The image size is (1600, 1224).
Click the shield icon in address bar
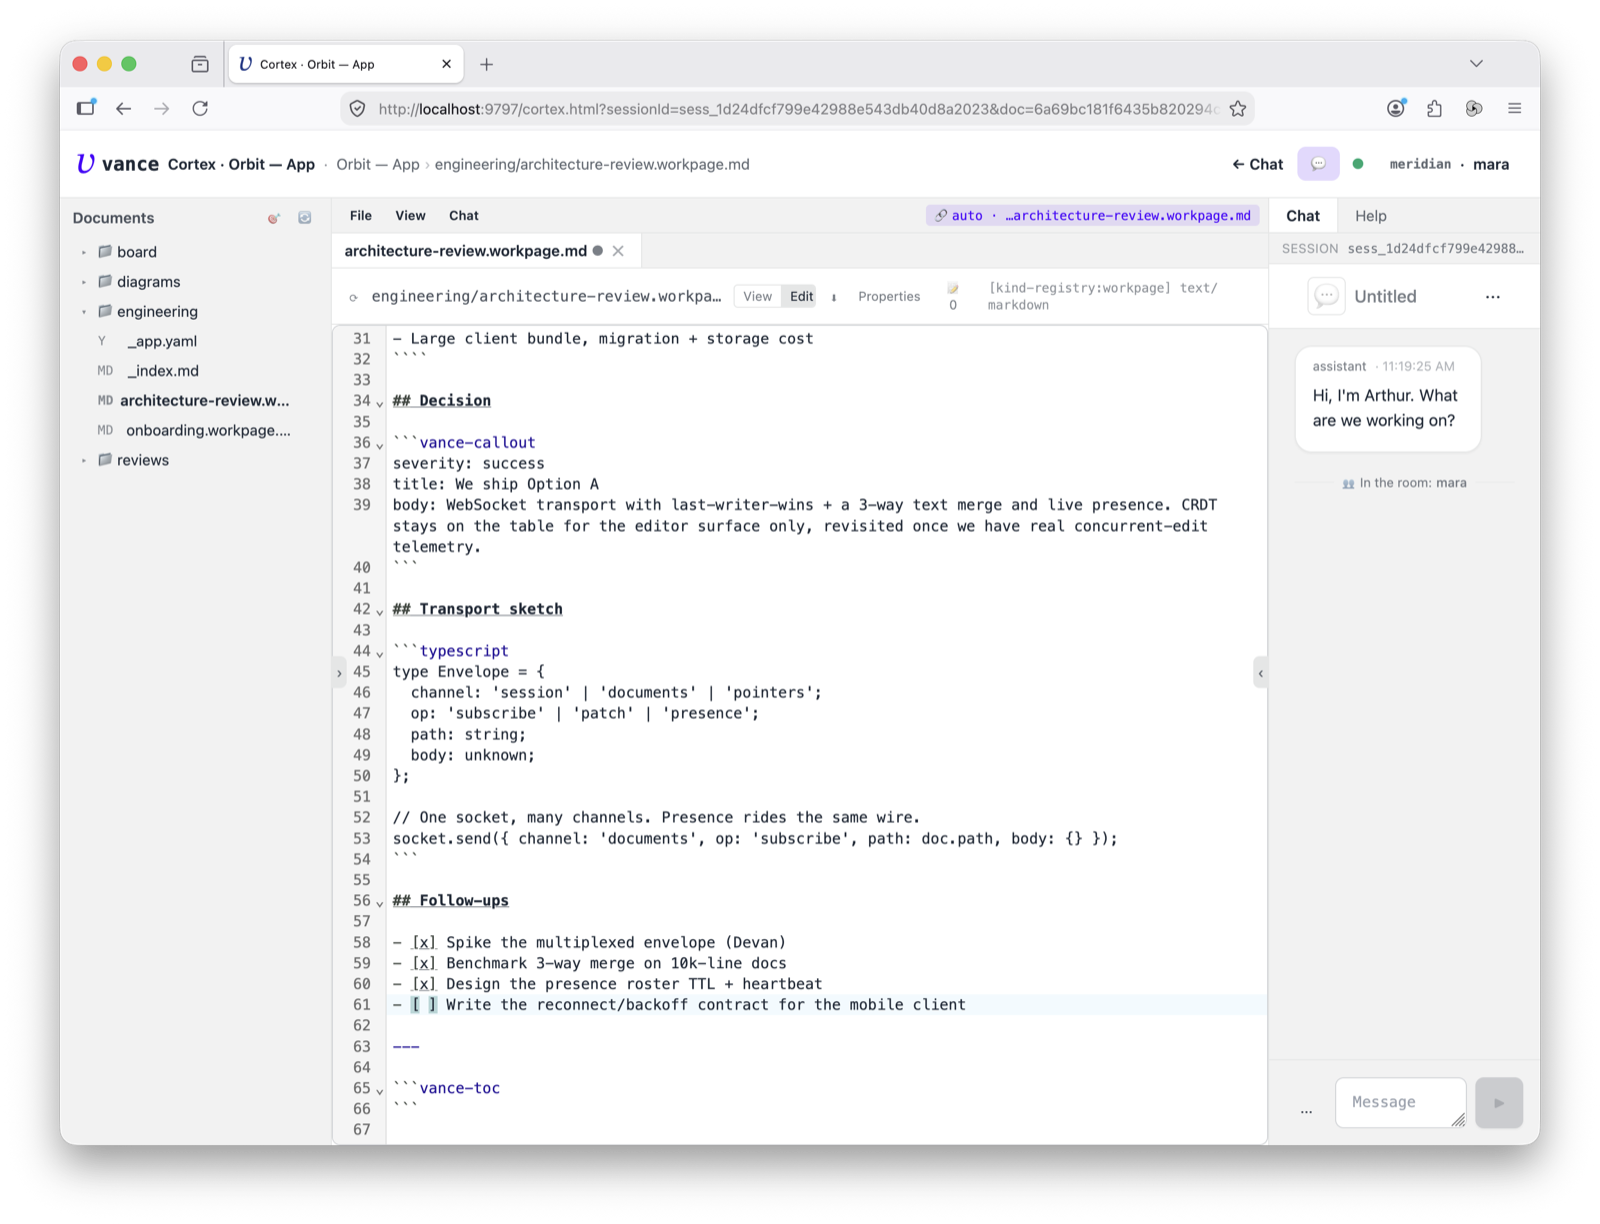tap(357, 109)
